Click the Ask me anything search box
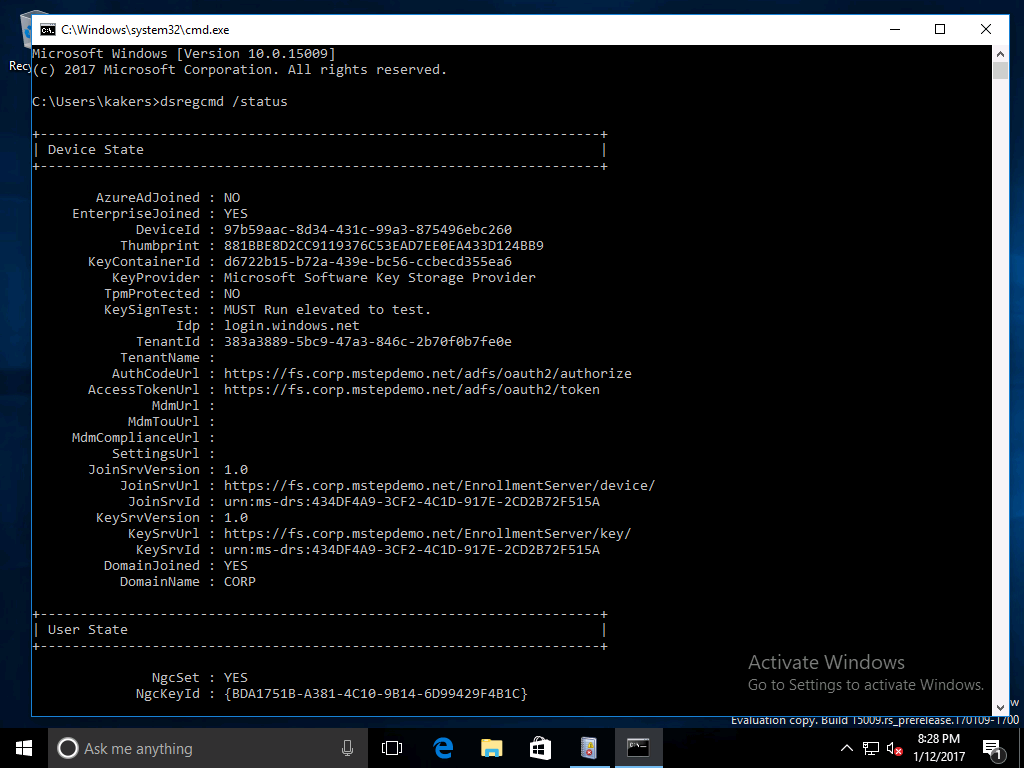The height and width of the screenshot is (768, 1025). tap(200, 748)
